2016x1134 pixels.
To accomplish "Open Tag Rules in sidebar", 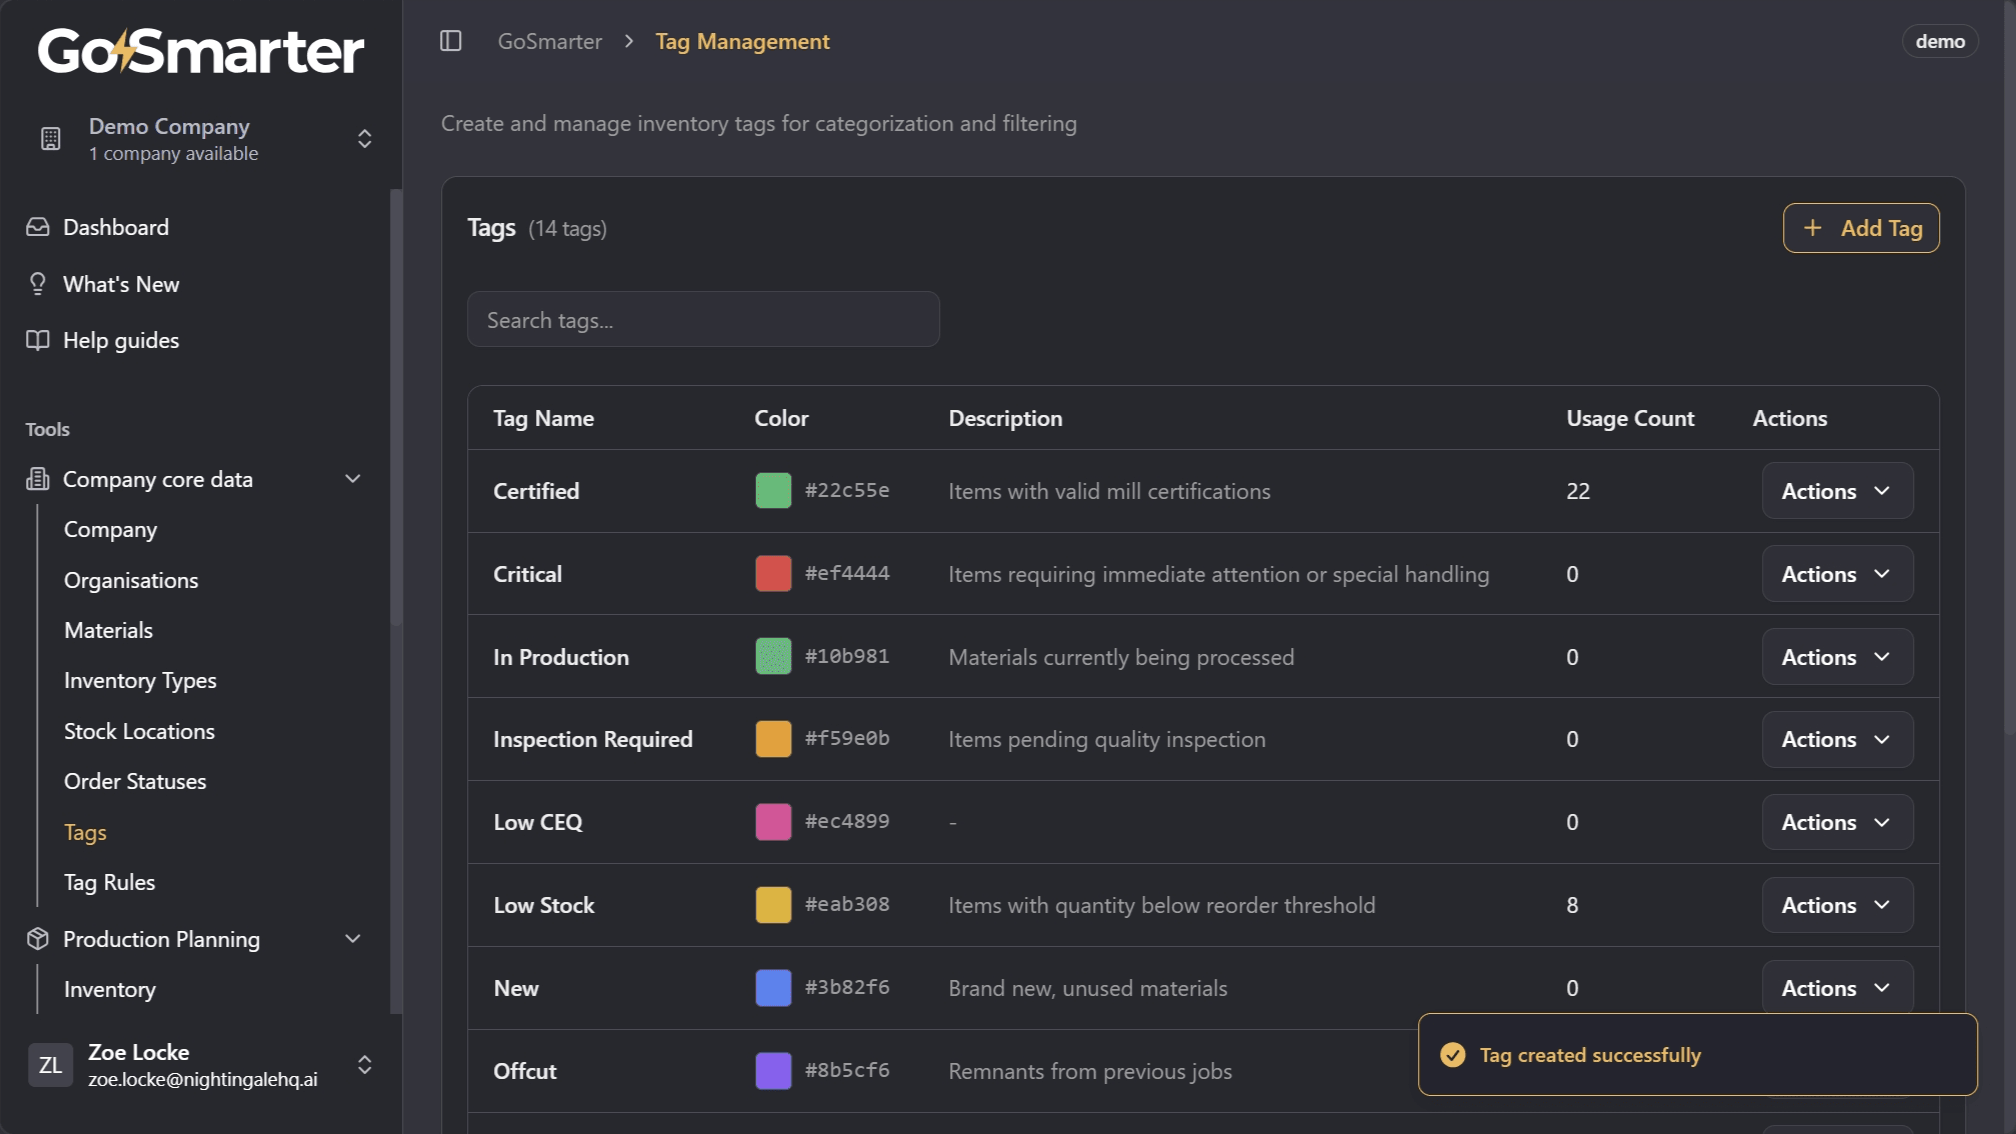I will [x=110, y=882].
